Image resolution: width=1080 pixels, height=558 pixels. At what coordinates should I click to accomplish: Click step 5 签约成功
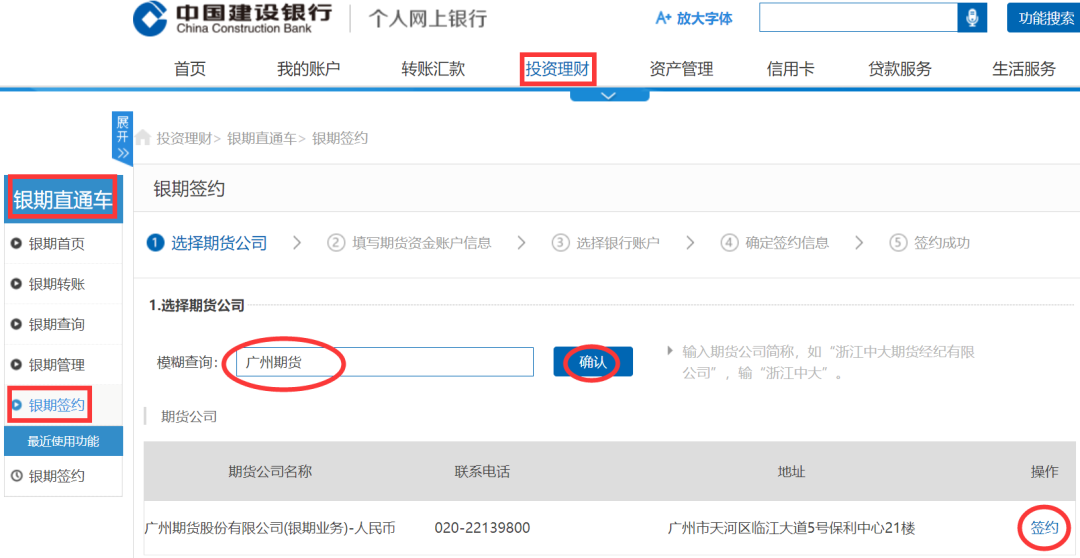[x=930, y=242]
